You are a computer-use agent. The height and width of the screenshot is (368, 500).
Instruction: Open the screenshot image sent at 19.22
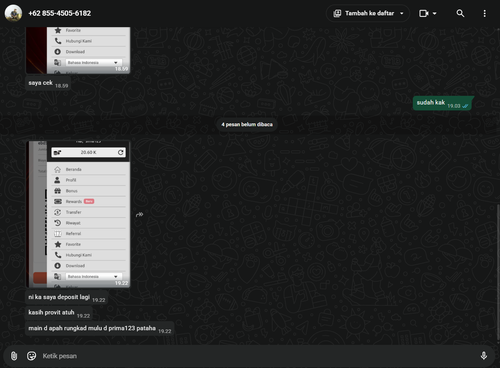pyautogui.click(x=78, y=214)
